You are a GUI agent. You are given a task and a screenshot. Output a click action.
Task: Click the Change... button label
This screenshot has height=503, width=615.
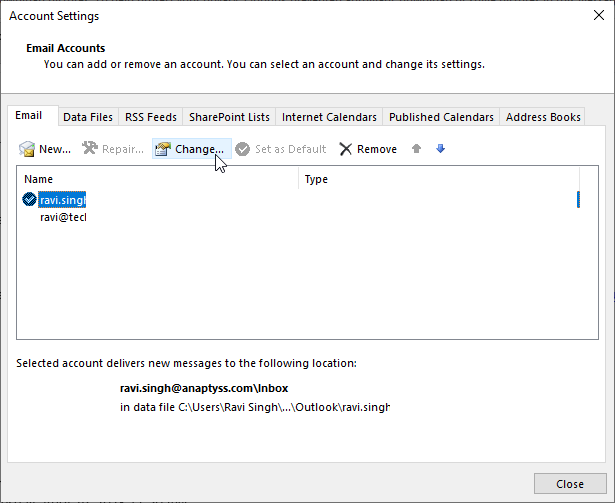point(199,149)
